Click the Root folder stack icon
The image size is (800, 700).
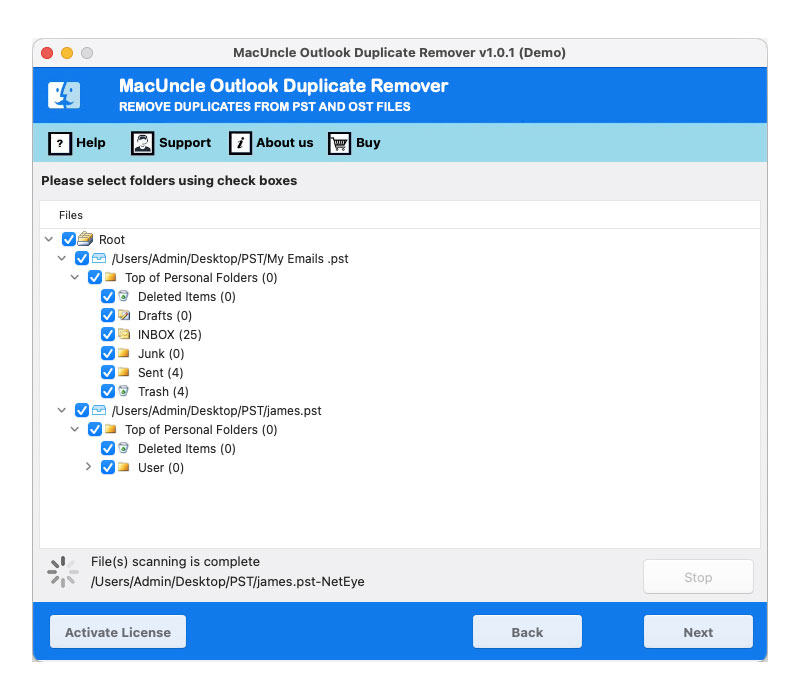[x=85, y=239]
